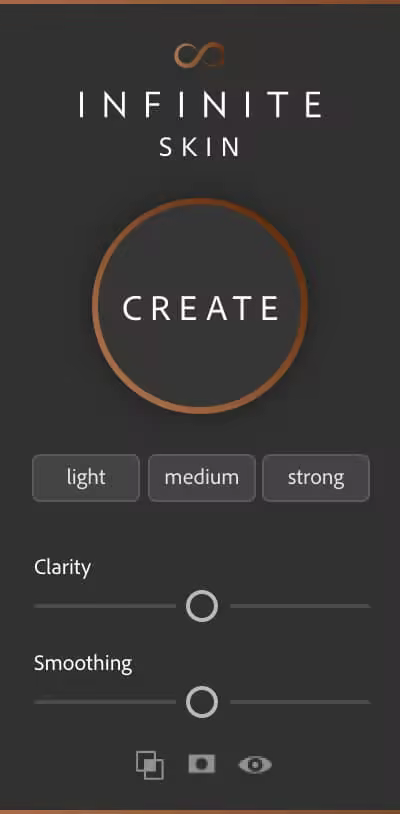The height and width of the screenshot is (814, 400).
Task: Select the light preset
Action: point(86,478)
